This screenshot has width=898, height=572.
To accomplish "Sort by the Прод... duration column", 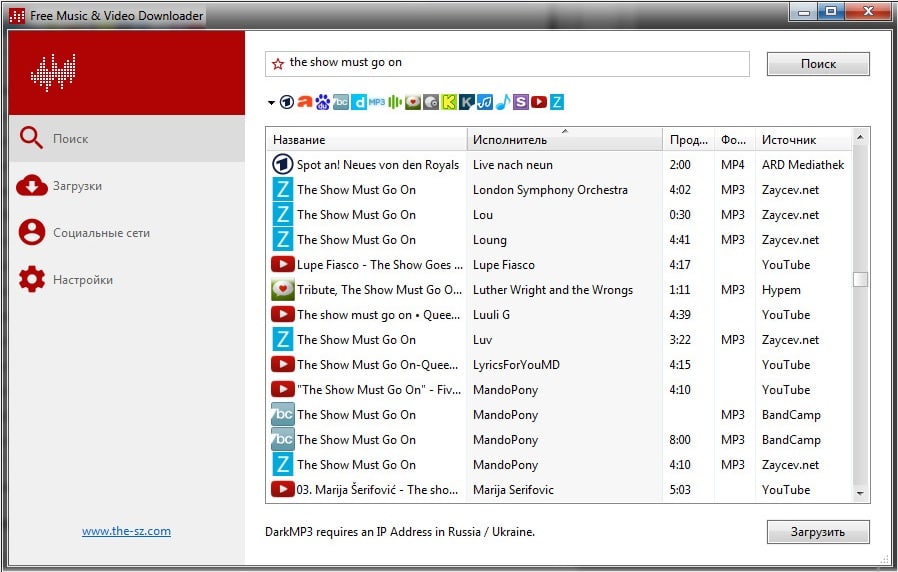I will coord(688,139).
